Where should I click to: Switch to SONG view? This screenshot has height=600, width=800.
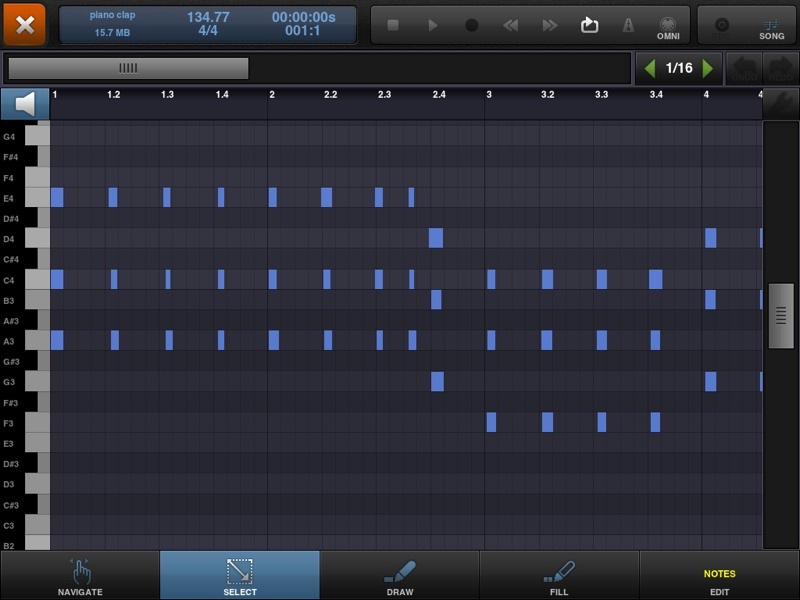(771, 30)
